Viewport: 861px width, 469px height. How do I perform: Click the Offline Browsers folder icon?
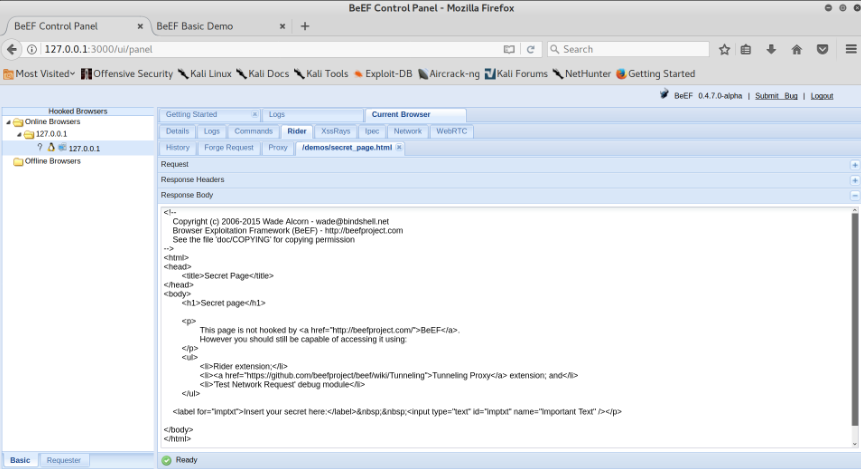[18, 161]
